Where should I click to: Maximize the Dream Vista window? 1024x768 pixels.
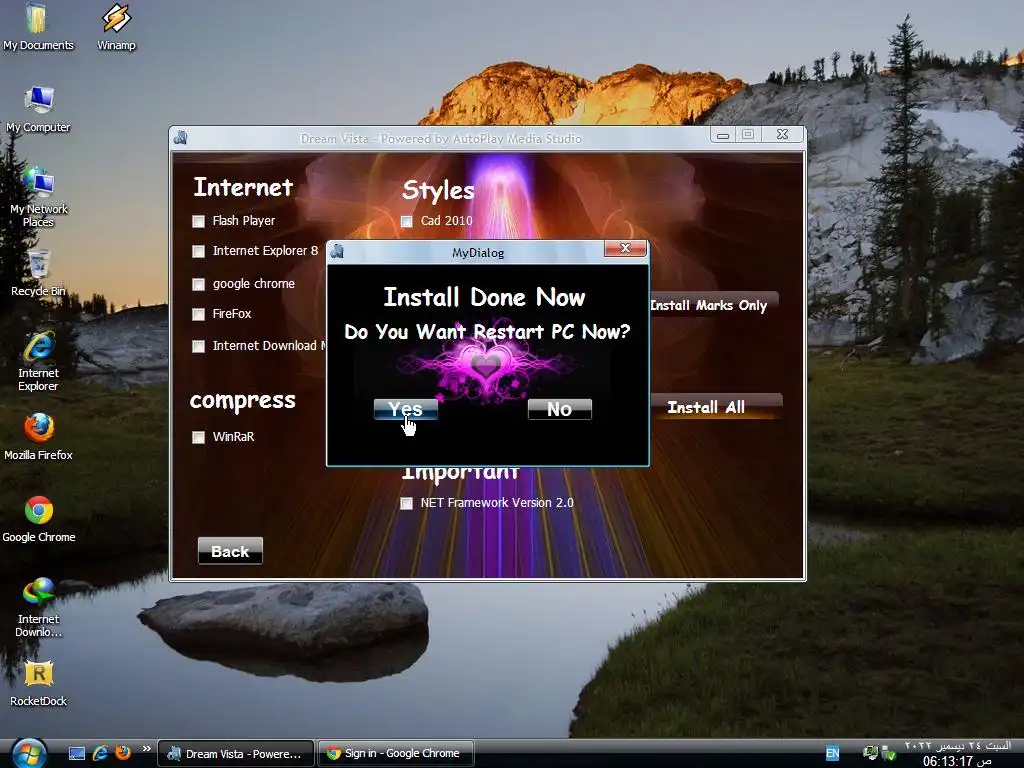click(x=748, y=135)
